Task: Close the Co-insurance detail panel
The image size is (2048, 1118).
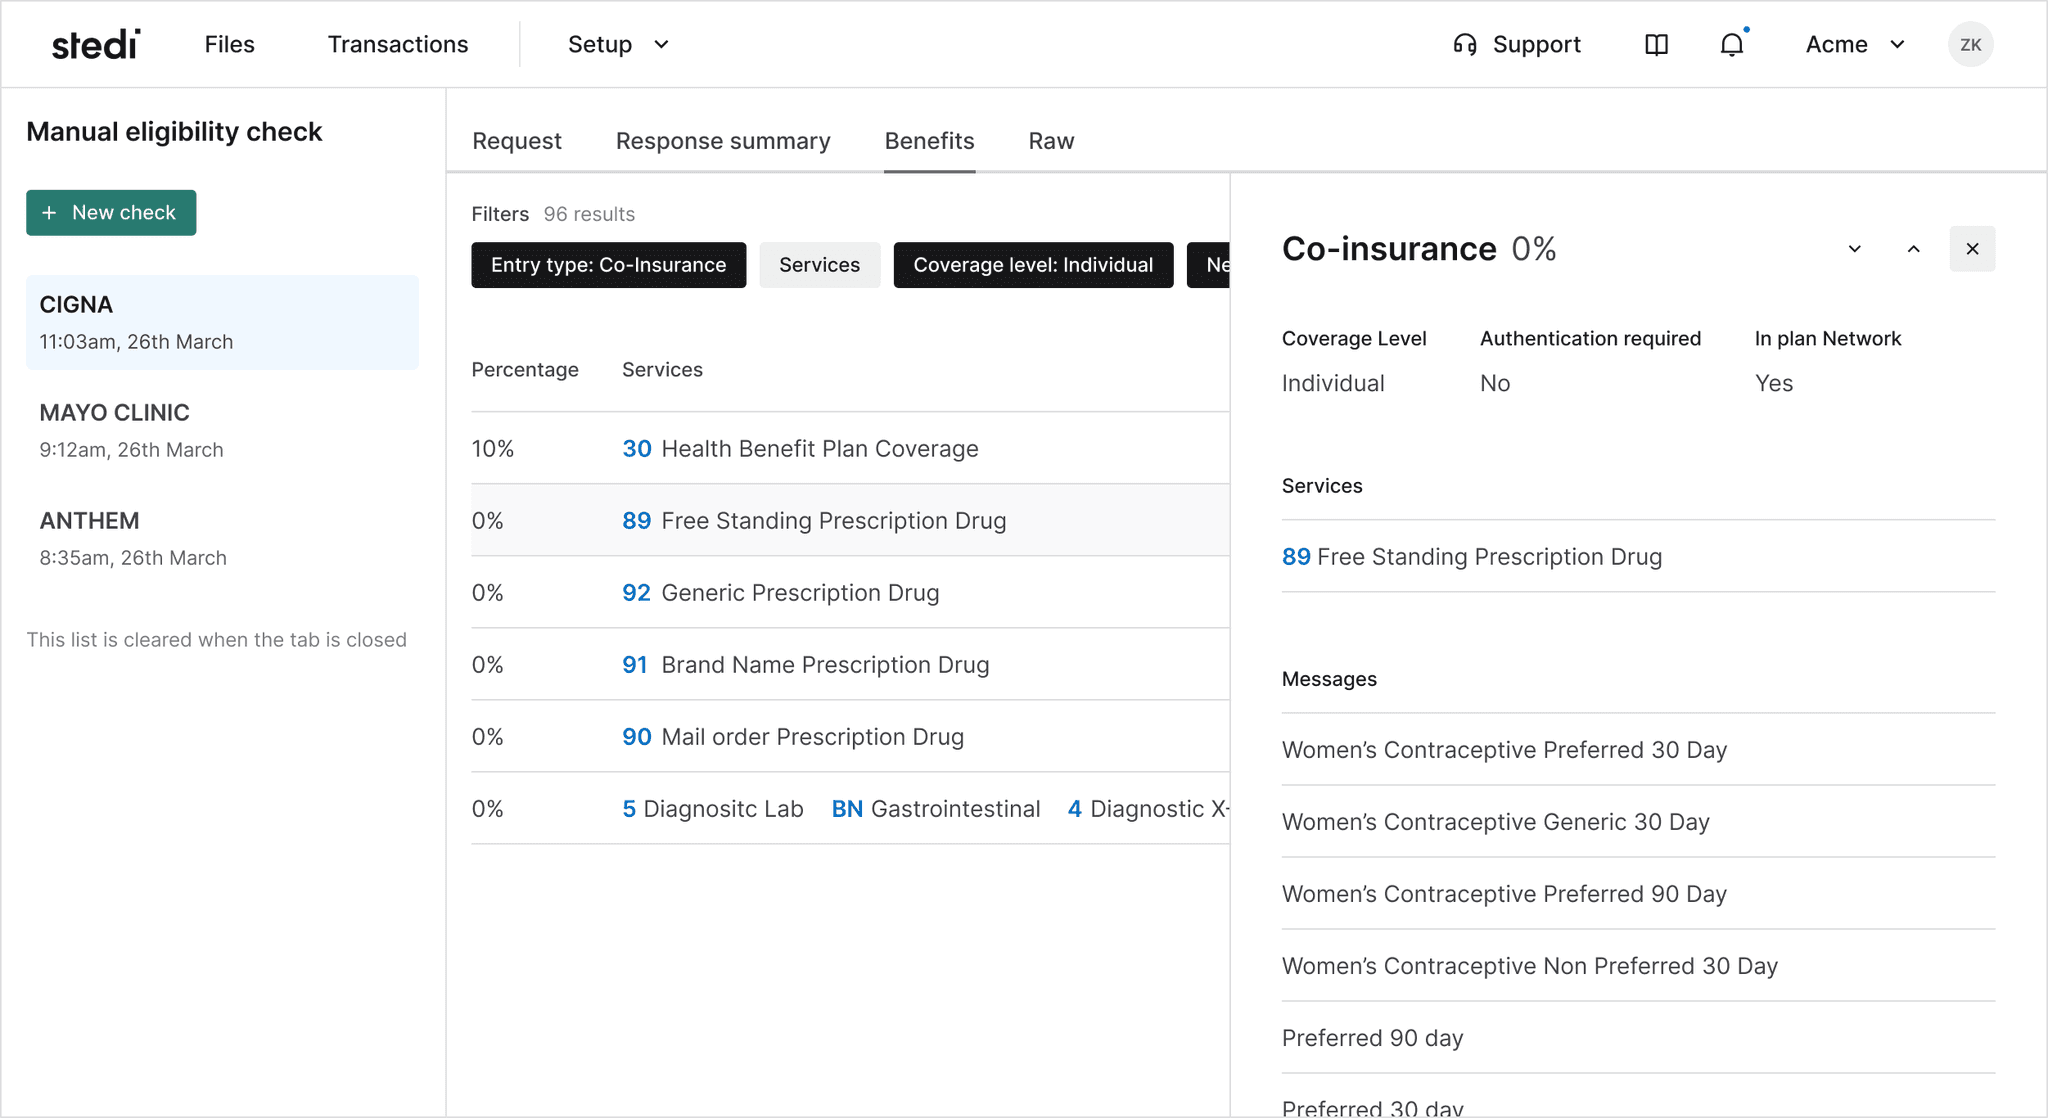Action: (x=1972, y=249)
